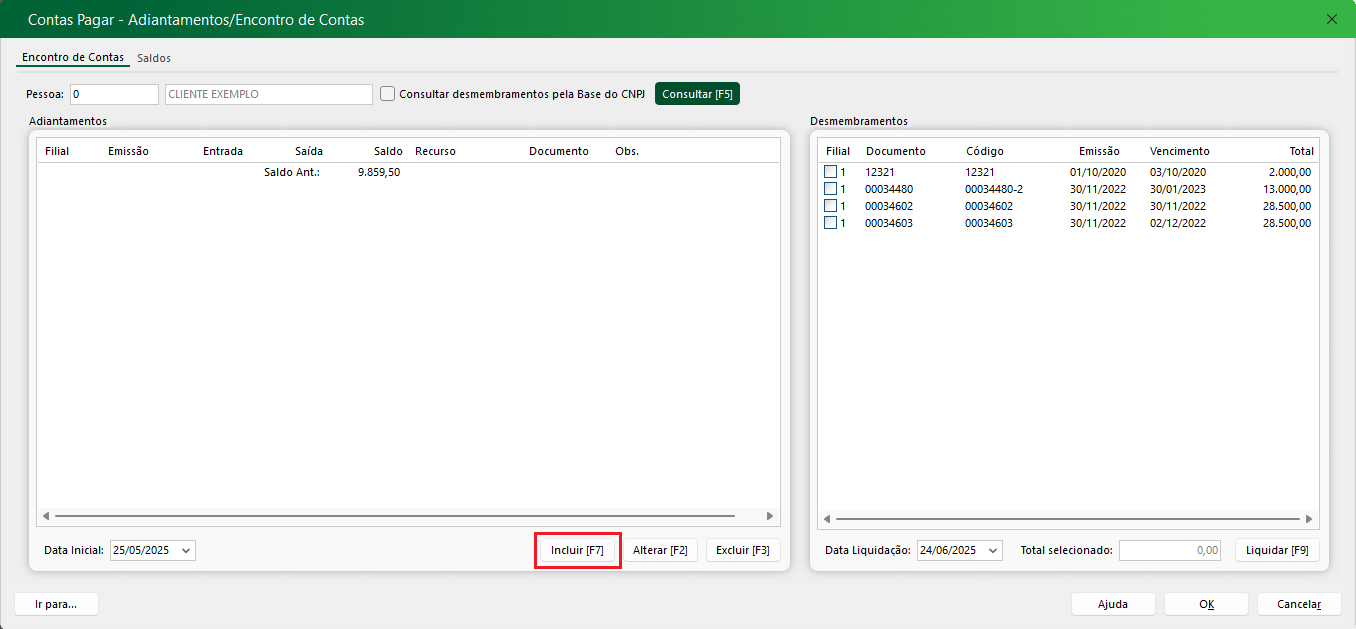Close the Contas Pagar window
This screenshot has width=1356, height=629.
click(x=1331, y=19)
